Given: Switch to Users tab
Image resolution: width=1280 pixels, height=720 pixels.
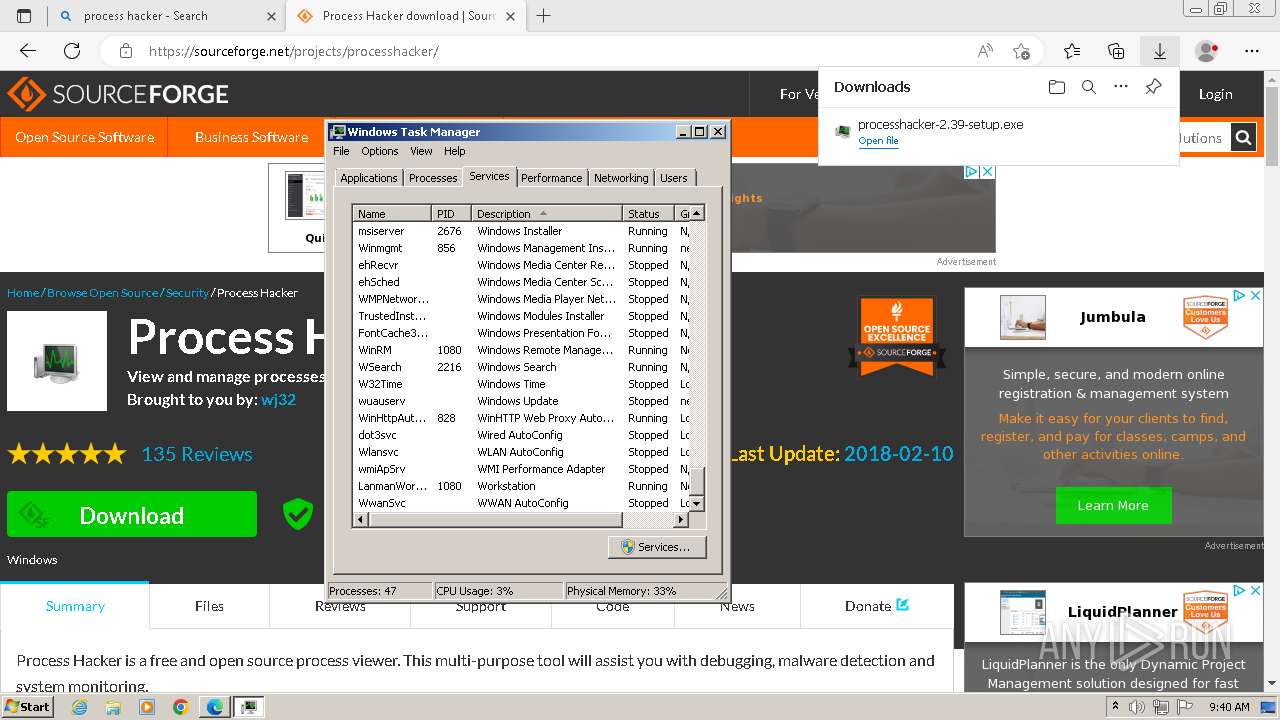Looking at the screenshot, I should 674,178.
